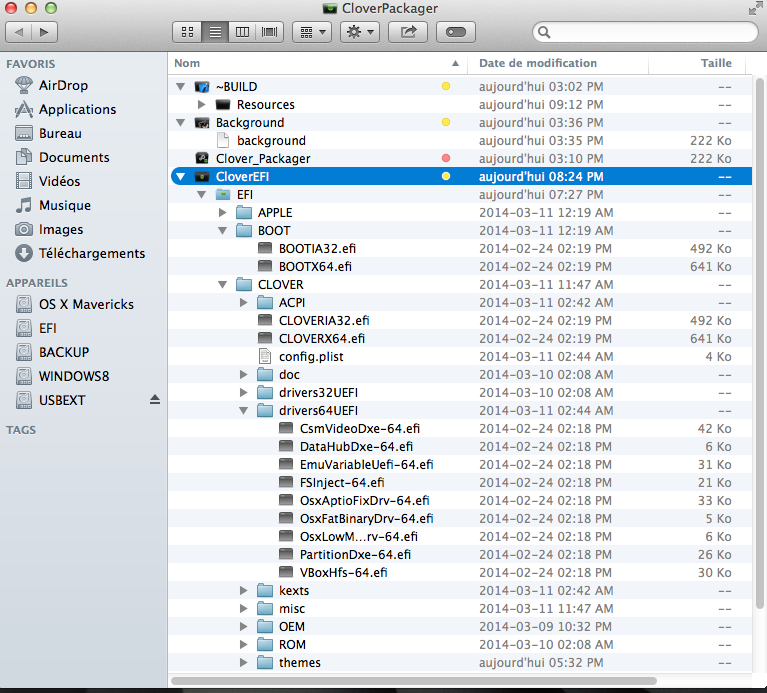Screen dimensions: 767x693
Task: Switch to list view in toolbar
Action: [215, 32]
